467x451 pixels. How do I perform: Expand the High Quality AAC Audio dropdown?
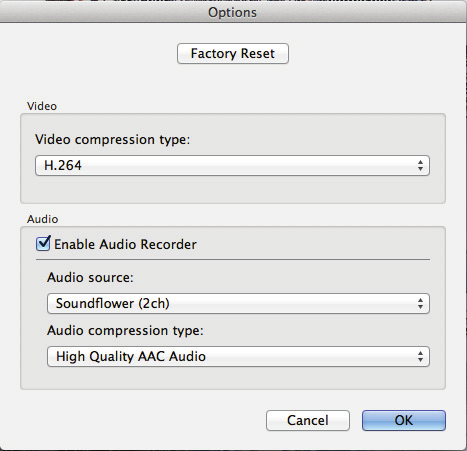pos(238,356)
